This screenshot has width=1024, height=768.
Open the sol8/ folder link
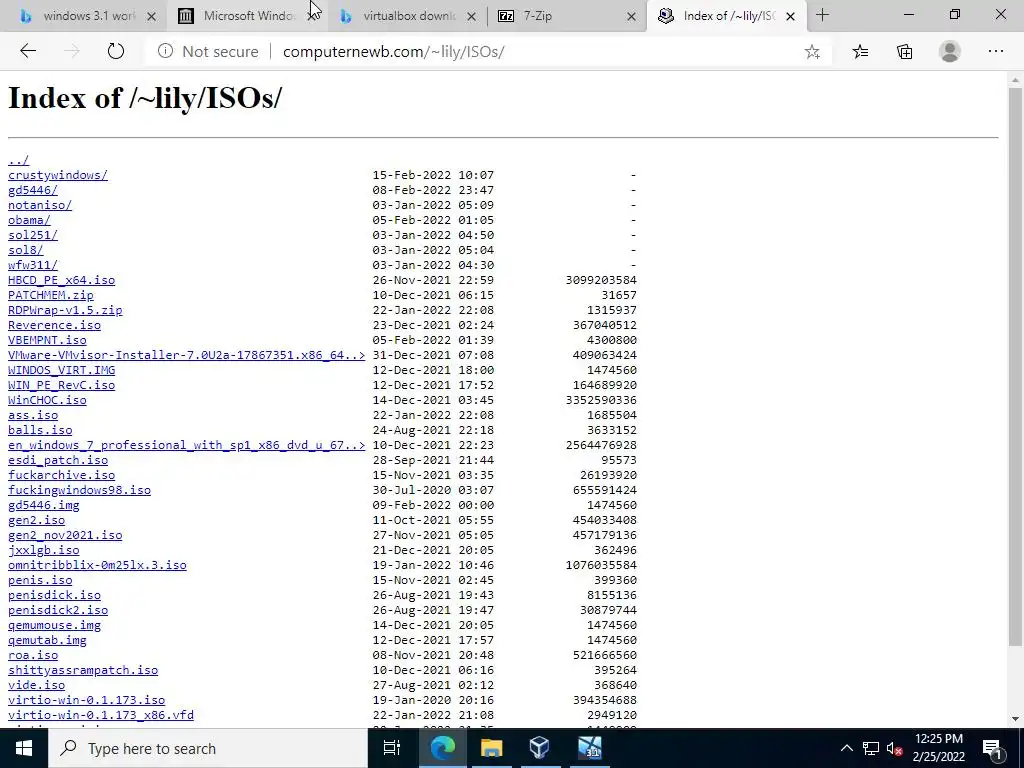[x=25, y=250]
